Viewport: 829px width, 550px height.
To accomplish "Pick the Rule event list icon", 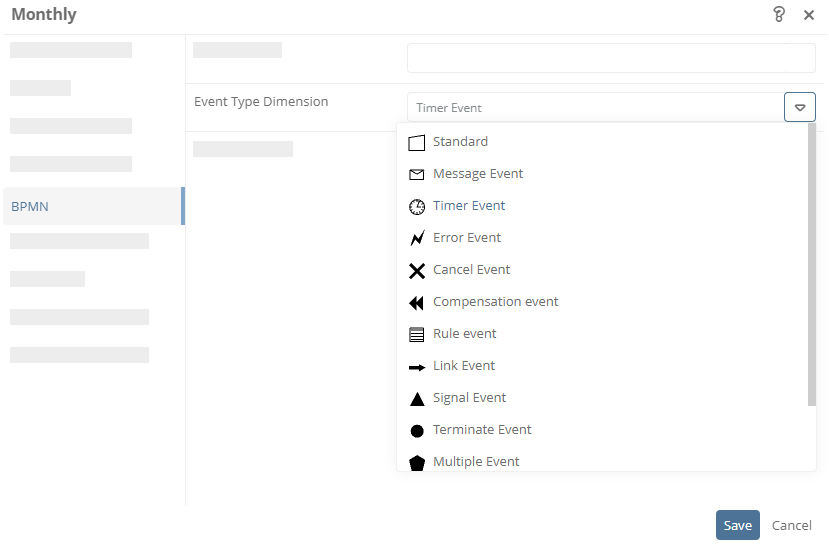I will coord(417,335).
